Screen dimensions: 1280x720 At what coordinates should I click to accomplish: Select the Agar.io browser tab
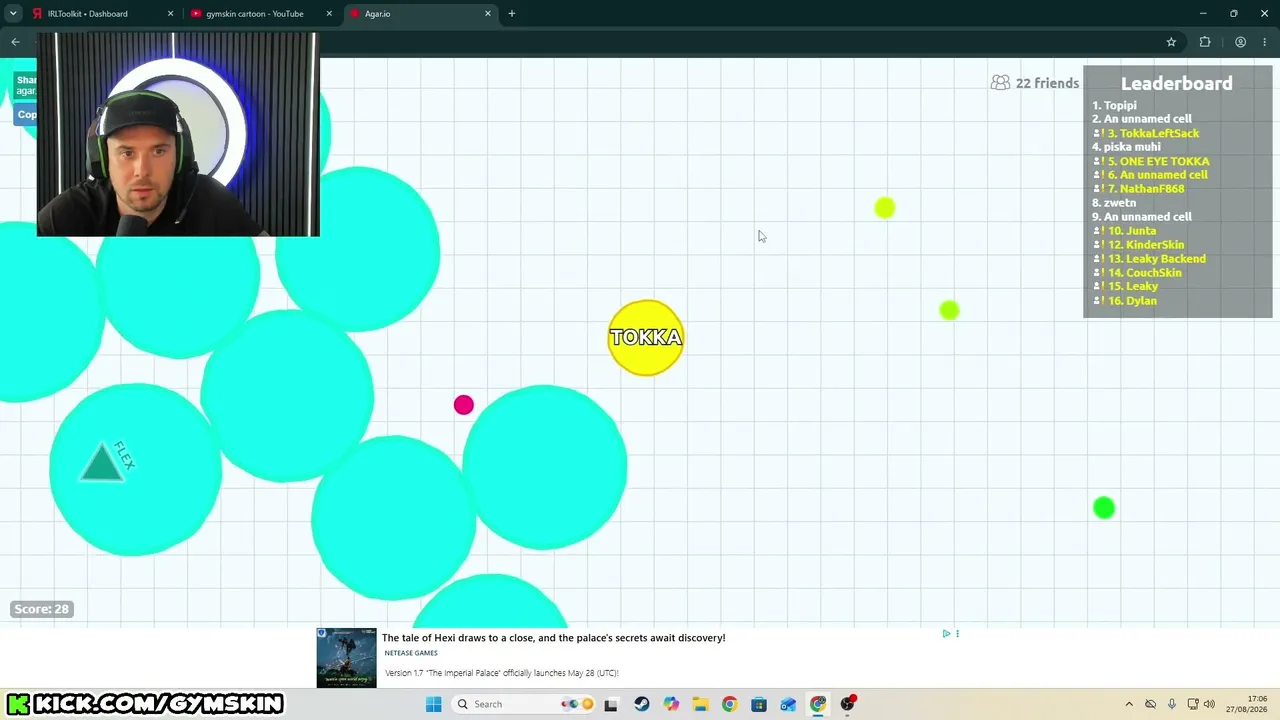420,14
